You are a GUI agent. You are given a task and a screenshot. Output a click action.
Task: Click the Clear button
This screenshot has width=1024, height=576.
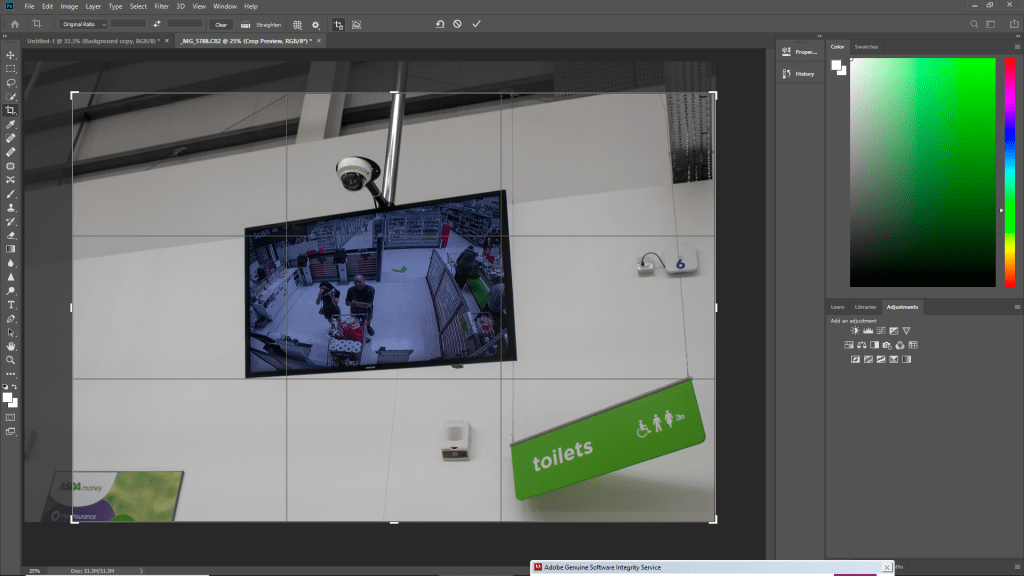coord(221,24)
